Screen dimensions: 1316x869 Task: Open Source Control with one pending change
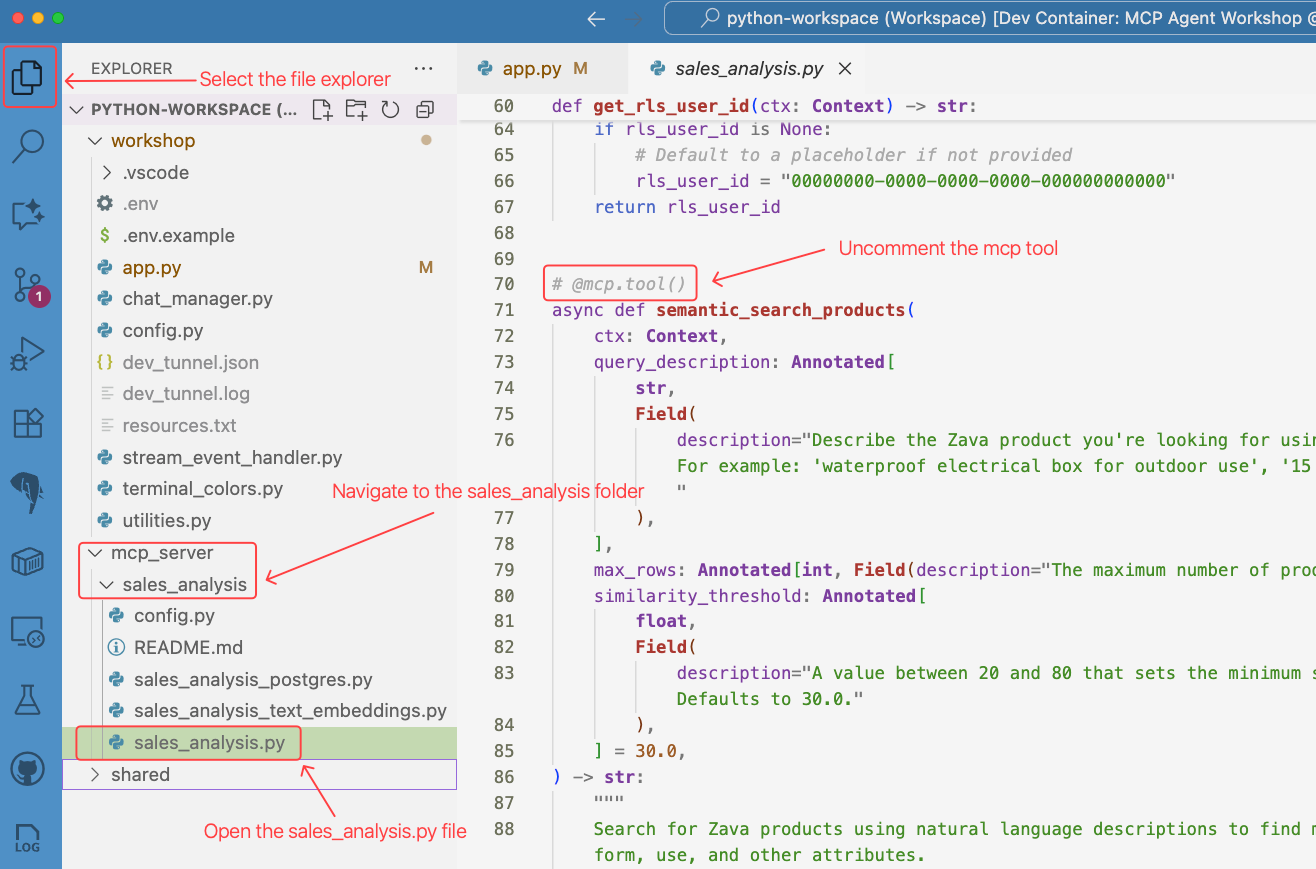click(28, 285)
